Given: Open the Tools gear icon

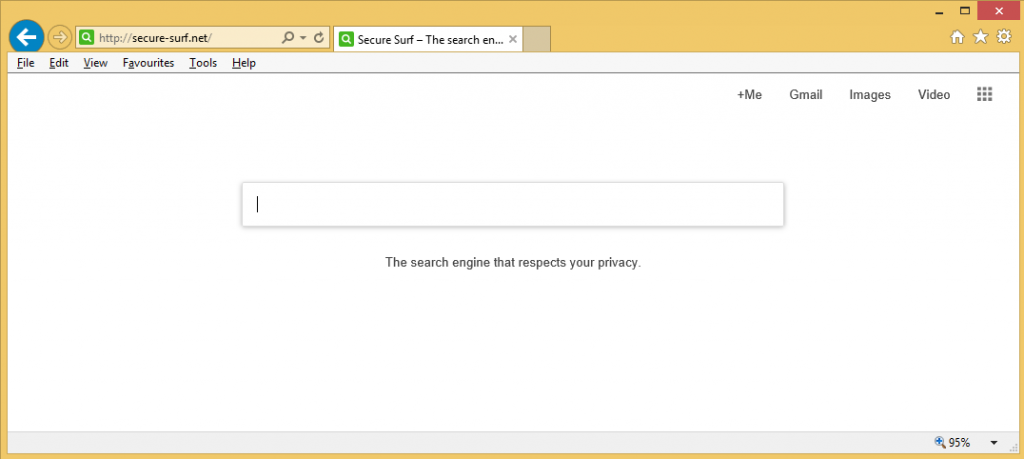Looking at the screenshot, I should click(x=1004, y=37).
